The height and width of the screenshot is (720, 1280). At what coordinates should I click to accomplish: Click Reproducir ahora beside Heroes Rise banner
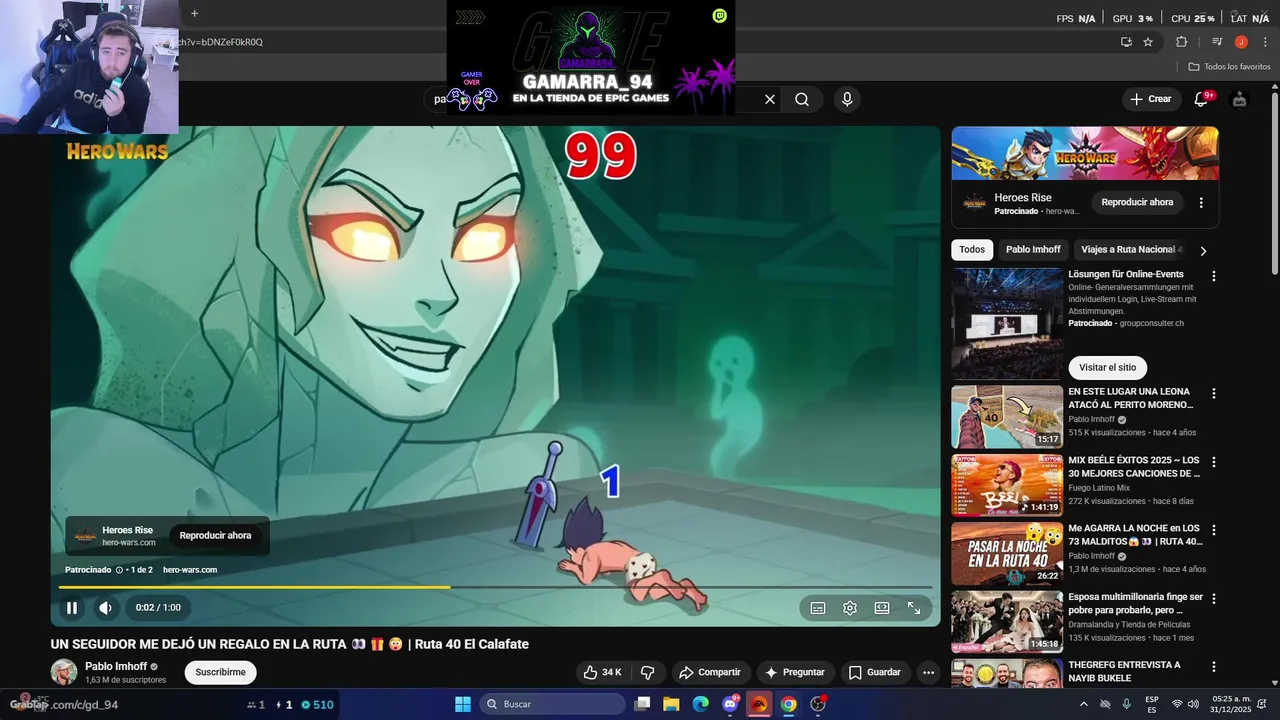click(x=1137, y=202)
